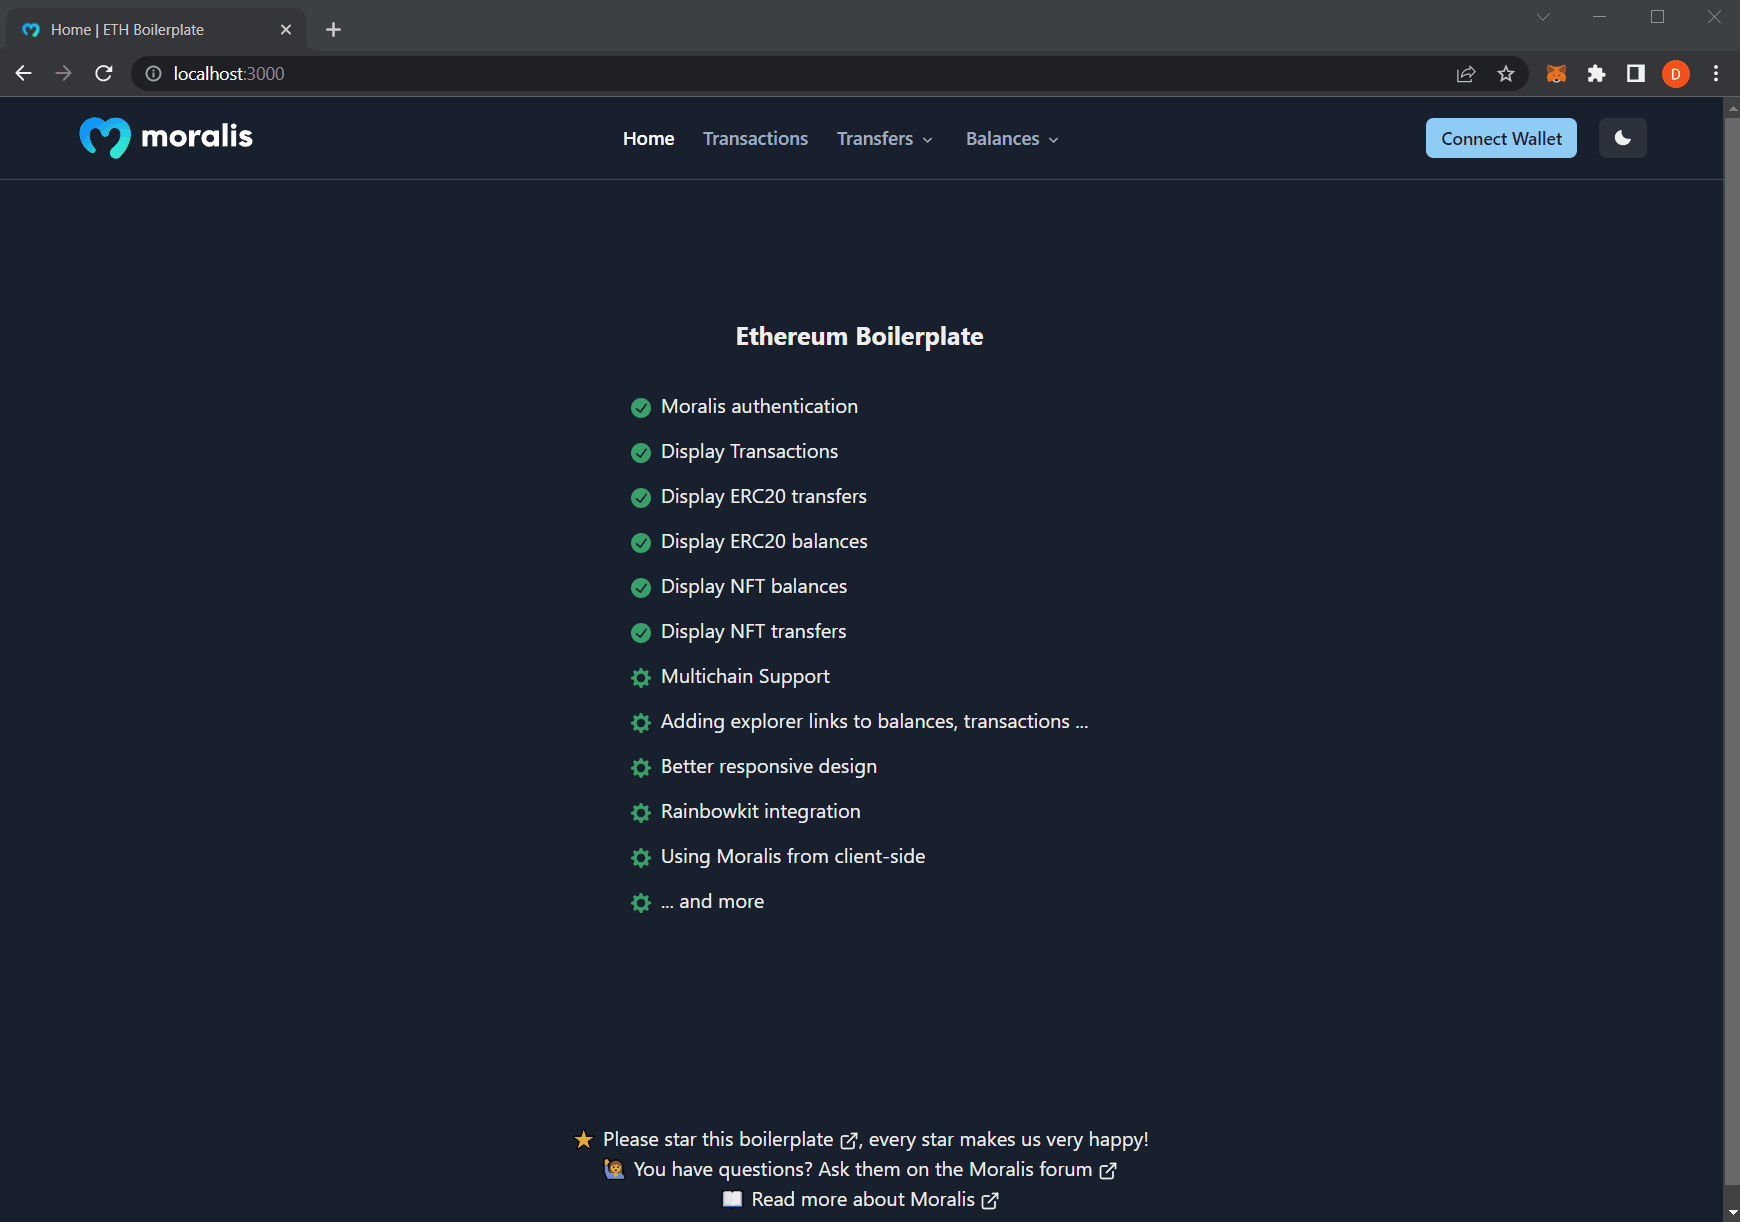This screenshot has height=1222, width=1740.
Task: Click the gear icon beside Multichain Support
Action: coord(640,677)
